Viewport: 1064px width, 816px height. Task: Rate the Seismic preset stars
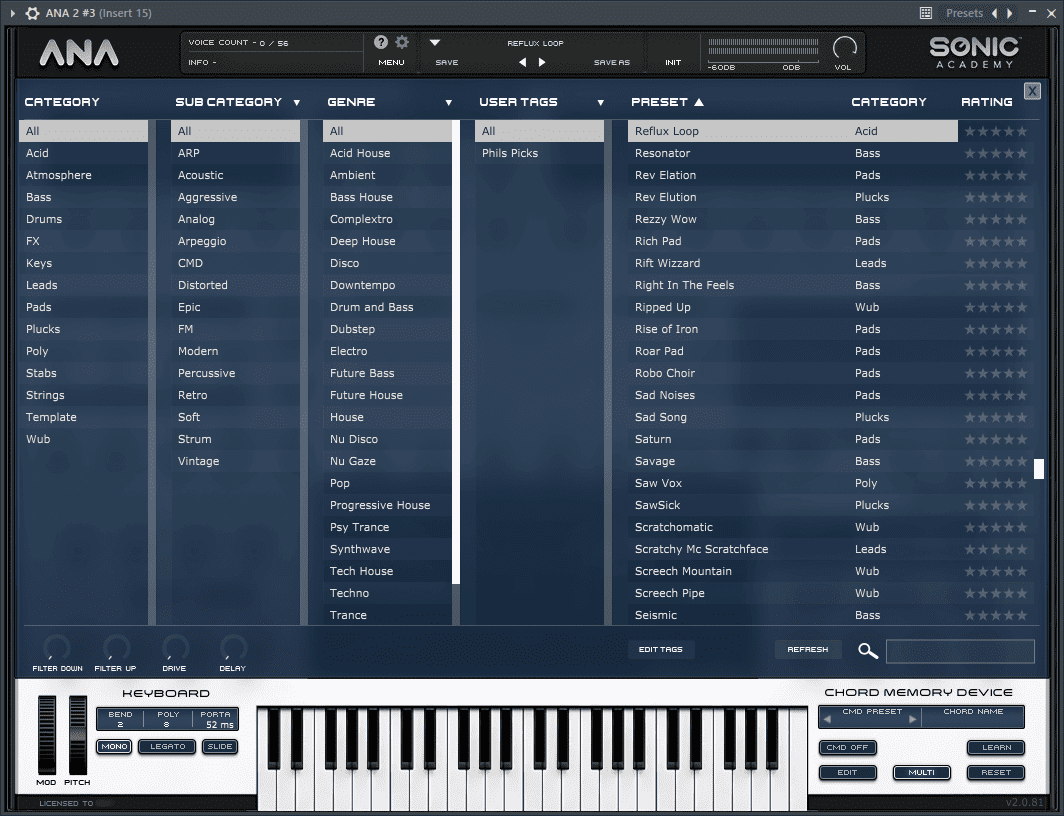point(995,615)
